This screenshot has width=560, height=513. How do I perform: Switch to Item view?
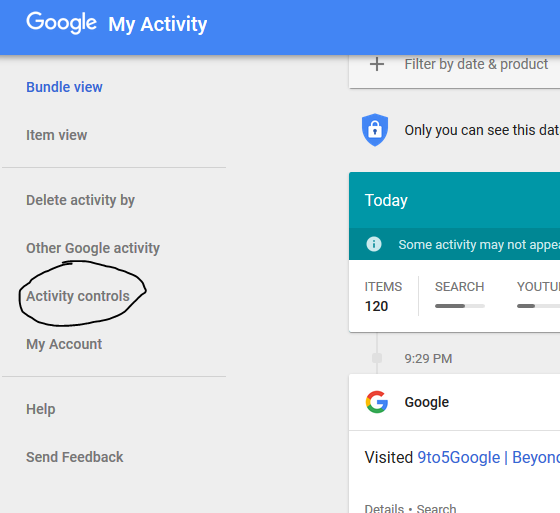click(56, 135)
